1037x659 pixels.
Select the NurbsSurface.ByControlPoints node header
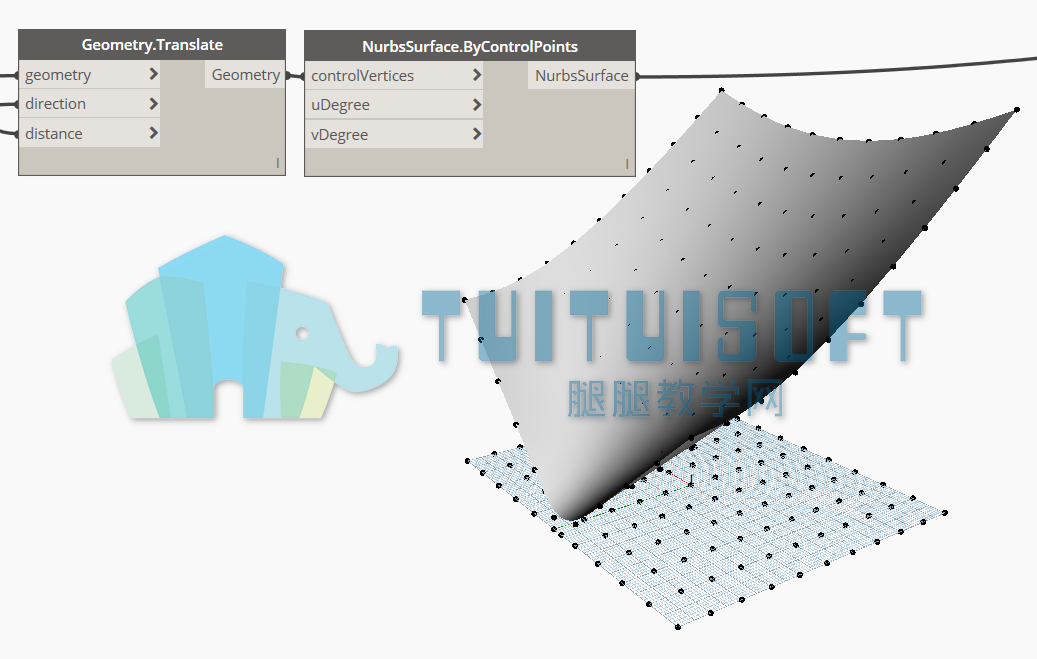point(469,46)
